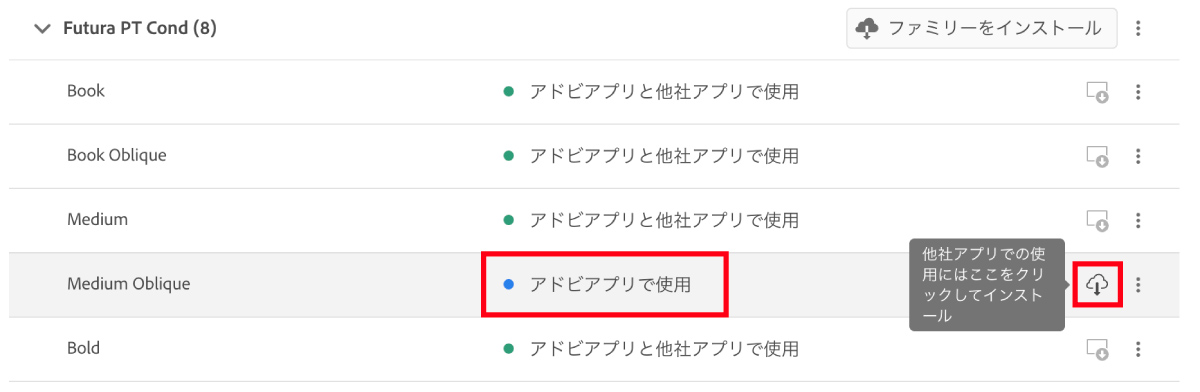This screenshot has height=392, width=1200.
Task: Click cloud download icon for Medium Oblique
Action: [x=1097, y=285]
